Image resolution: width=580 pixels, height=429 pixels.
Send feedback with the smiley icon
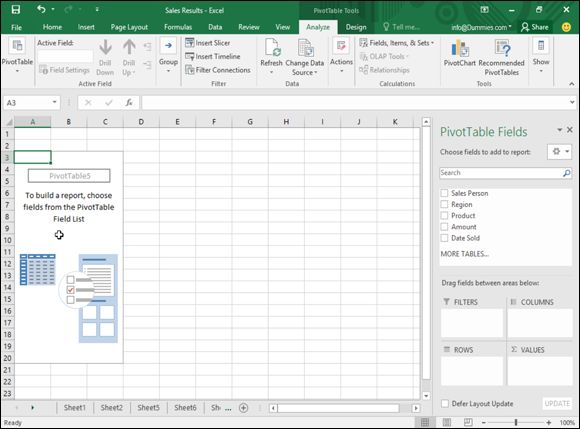(x=566, y=27)
